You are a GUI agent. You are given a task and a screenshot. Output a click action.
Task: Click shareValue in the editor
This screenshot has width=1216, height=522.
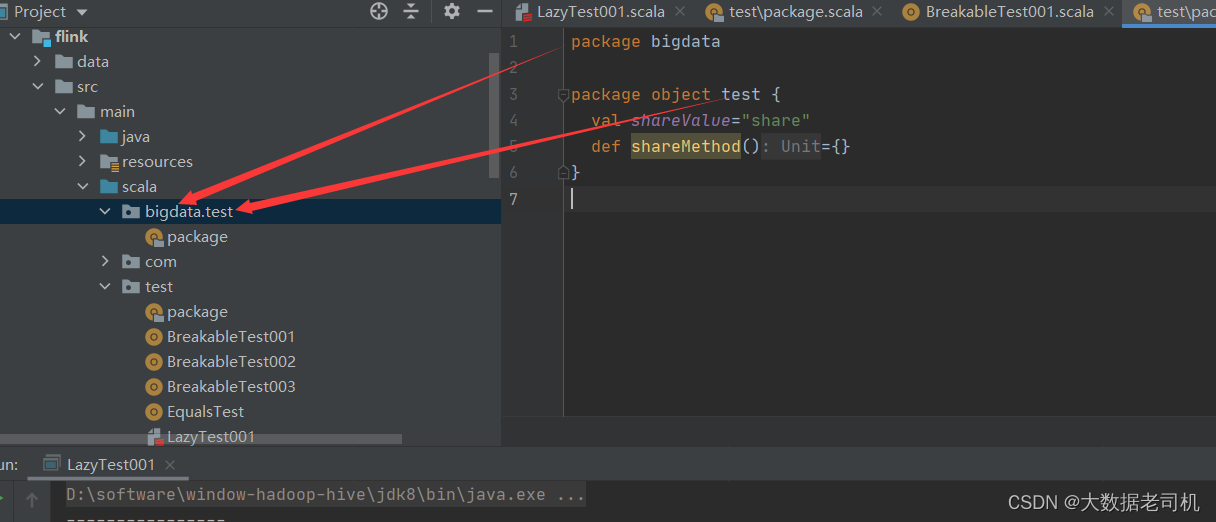680,121
